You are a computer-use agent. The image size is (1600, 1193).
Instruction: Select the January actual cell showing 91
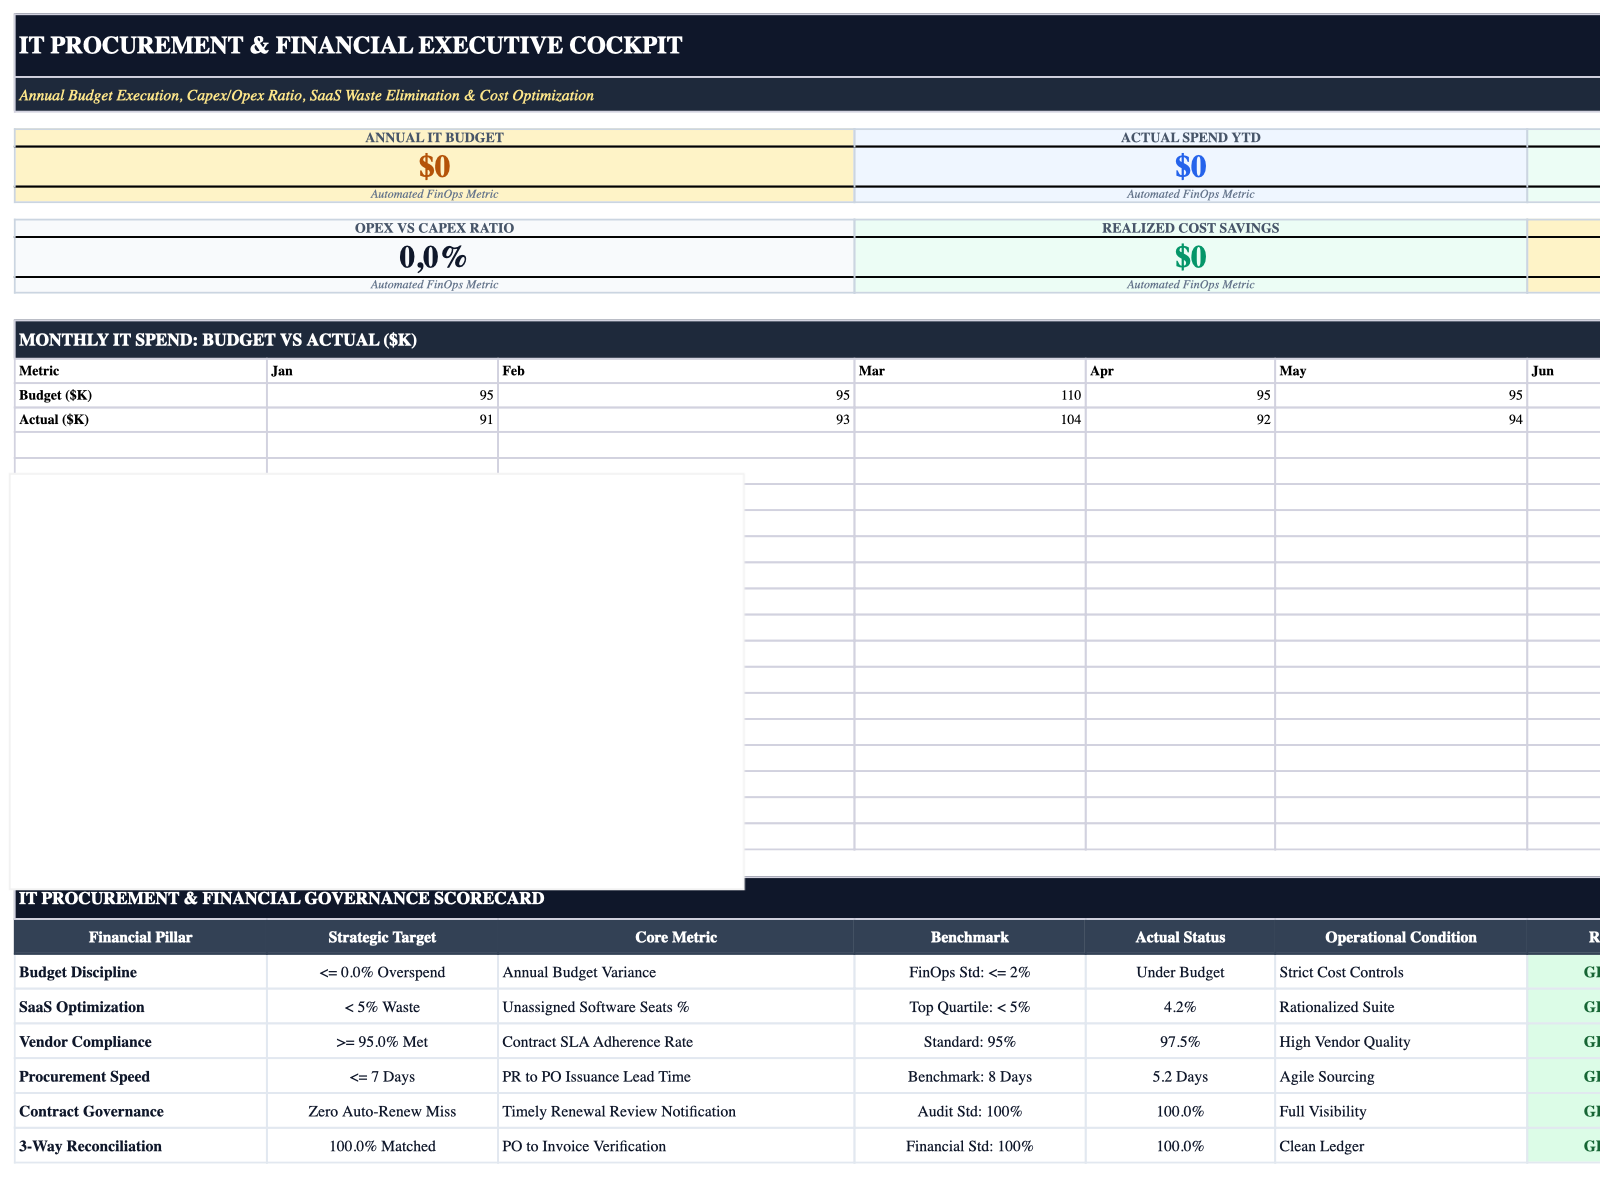click(382, 420)
